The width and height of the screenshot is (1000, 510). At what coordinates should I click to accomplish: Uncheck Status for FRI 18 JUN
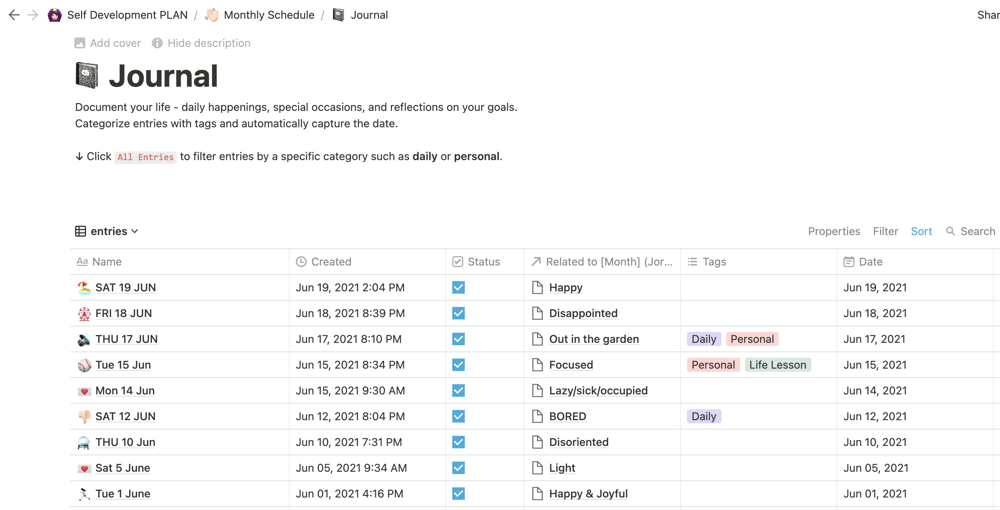(459, 313)
